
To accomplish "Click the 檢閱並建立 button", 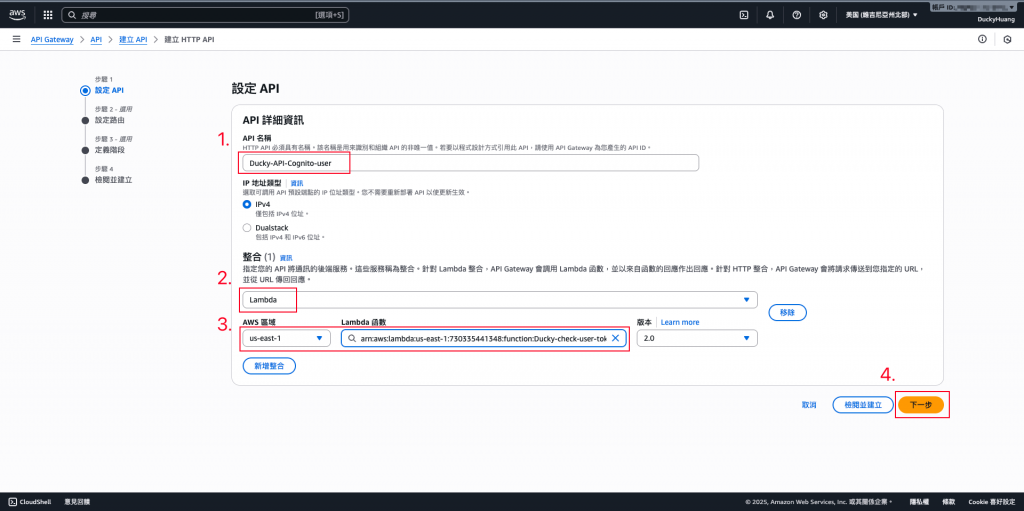I will tap(863, 405).
